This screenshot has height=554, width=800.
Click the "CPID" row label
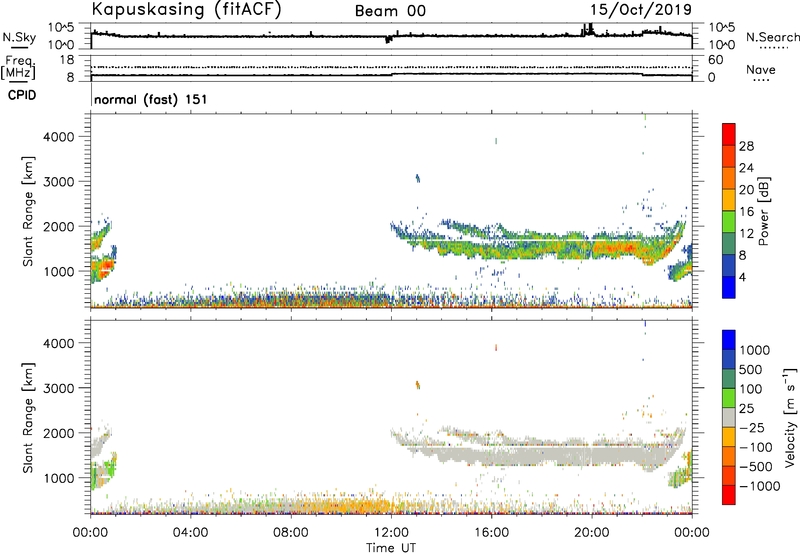[x=22, y=95]
